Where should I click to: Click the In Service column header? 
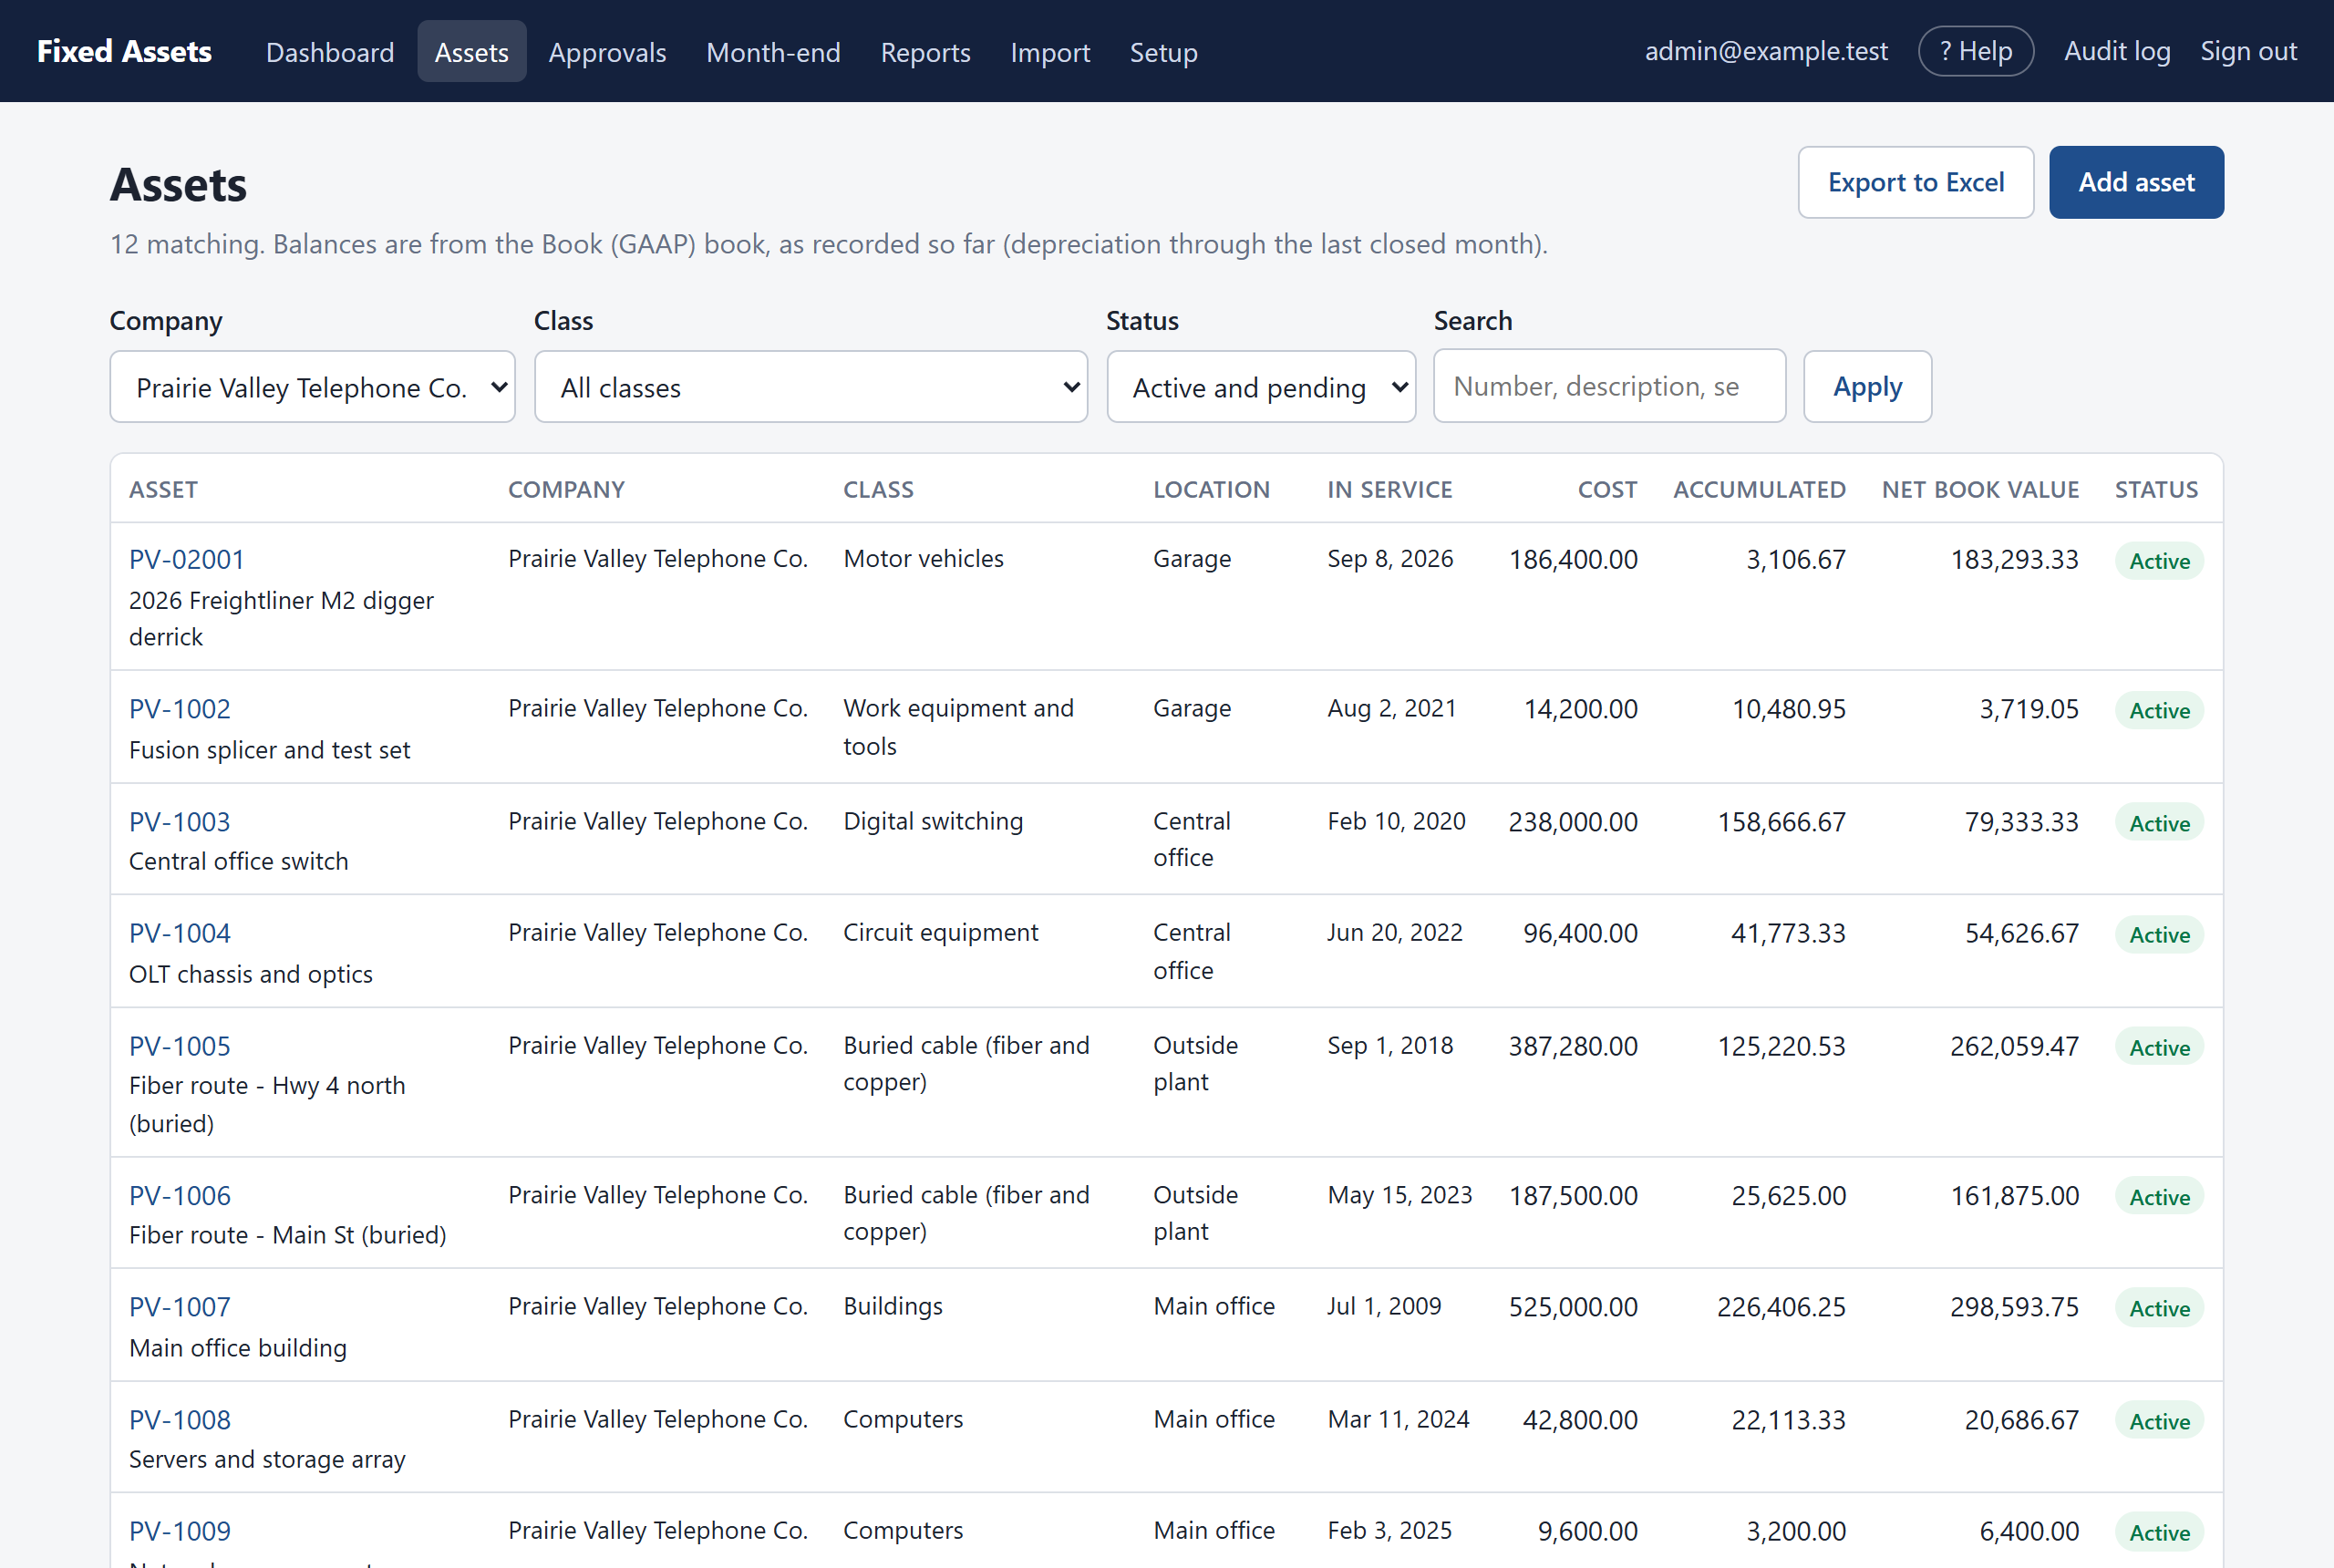click(x=1389, y=489)
